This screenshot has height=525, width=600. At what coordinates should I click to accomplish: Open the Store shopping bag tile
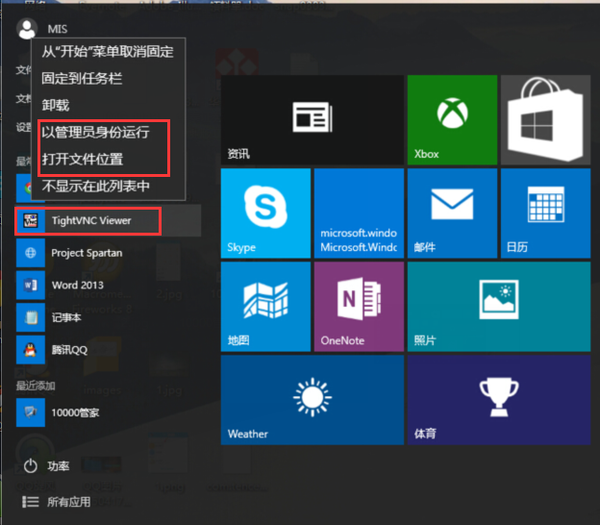click(546, 120)
